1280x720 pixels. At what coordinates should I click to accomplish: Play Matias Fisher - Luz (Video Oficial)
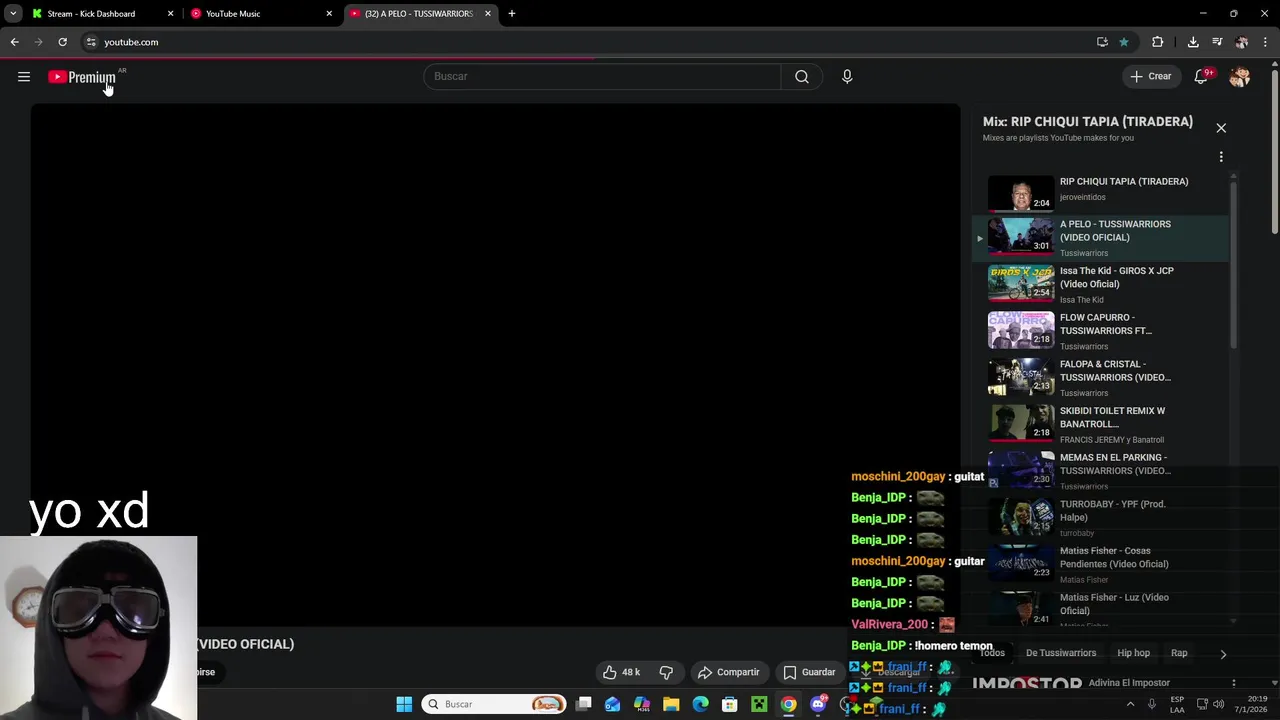[1102, 610]
